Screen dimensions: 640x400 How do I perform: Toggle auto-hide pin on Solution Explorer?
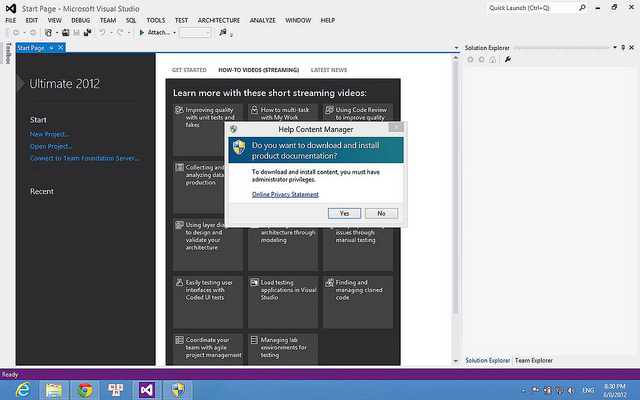click(623, 48)
